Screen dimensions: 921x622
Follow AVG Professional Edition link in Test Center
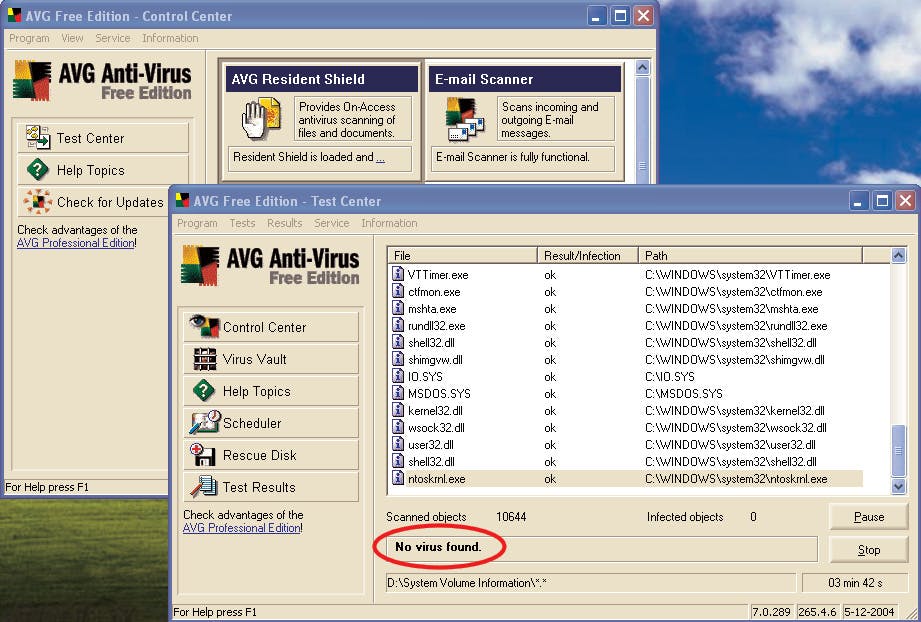tap(241, 528)
